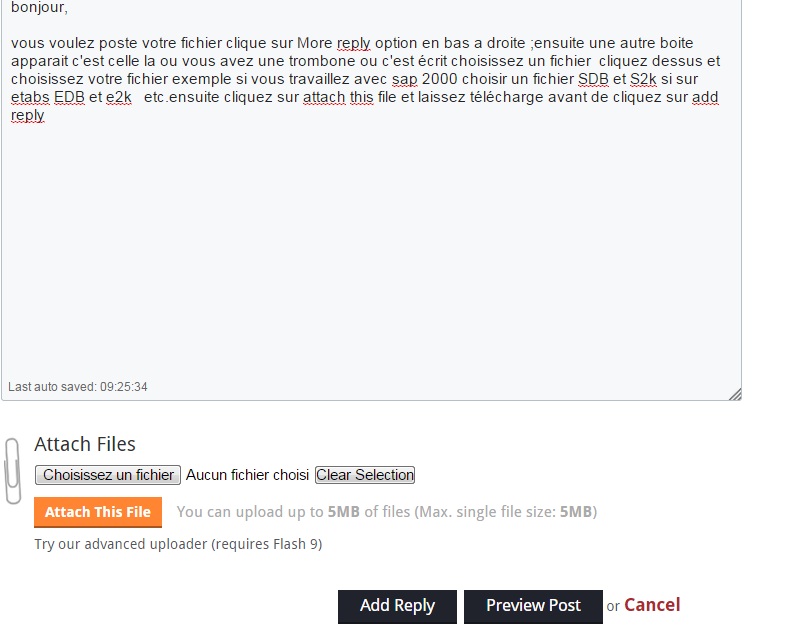The width and height of the screenshot is (786, 633).
Task: Open the advanced uploader link
Action: coord(178,544)
